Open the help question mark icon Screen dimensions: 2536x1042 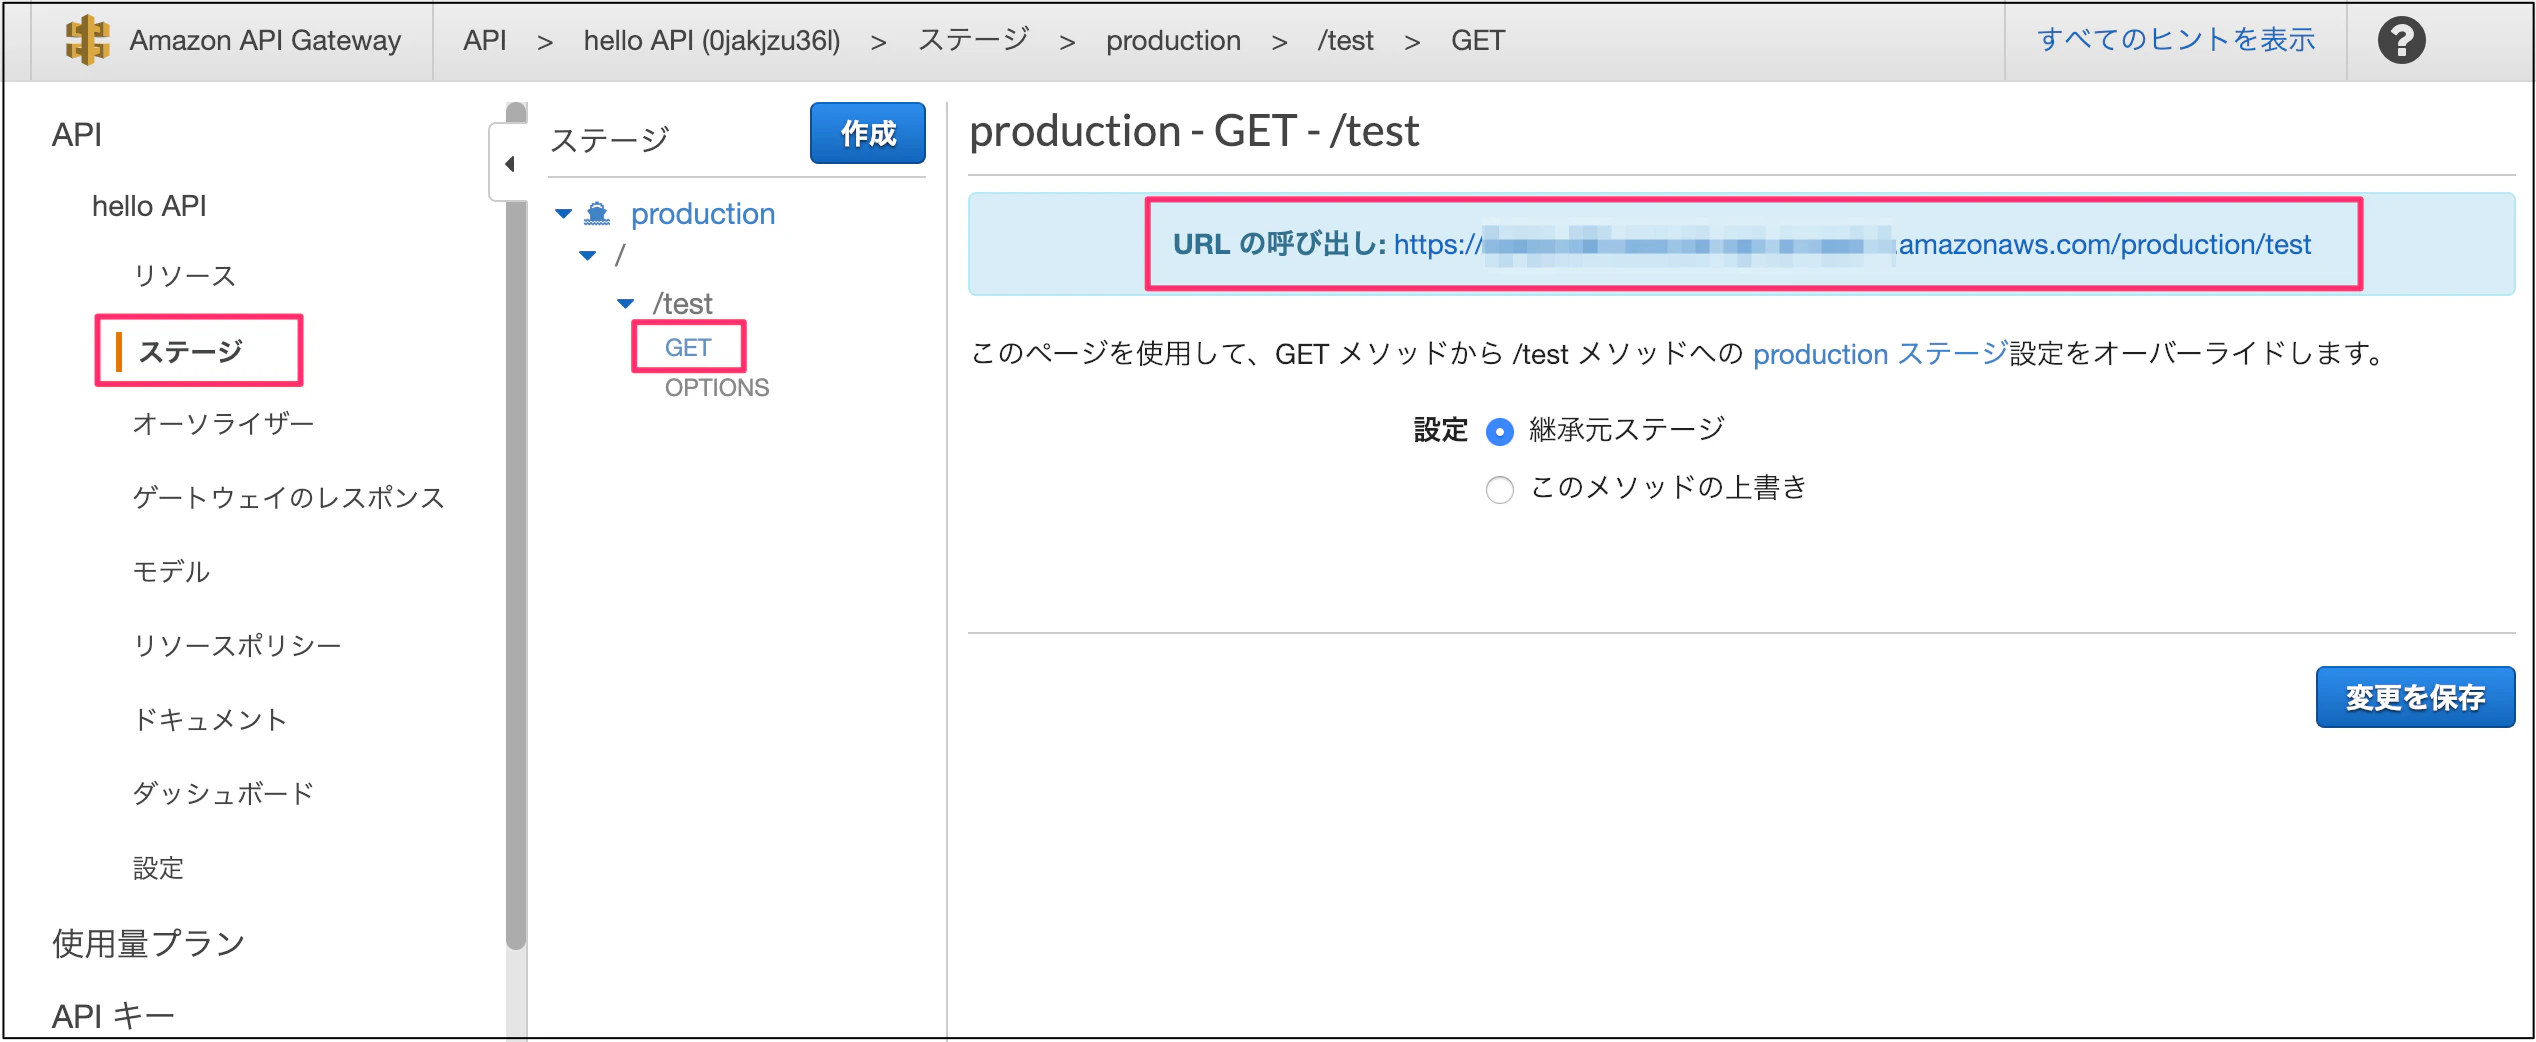2401,40
